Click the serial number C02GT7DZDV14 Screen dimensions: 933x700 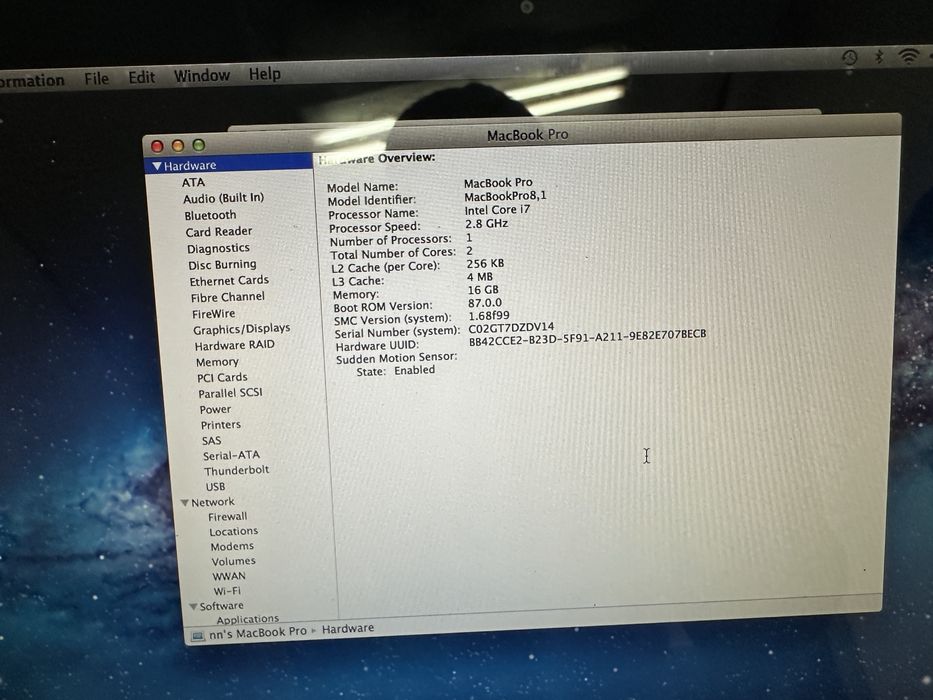point(511,328)
